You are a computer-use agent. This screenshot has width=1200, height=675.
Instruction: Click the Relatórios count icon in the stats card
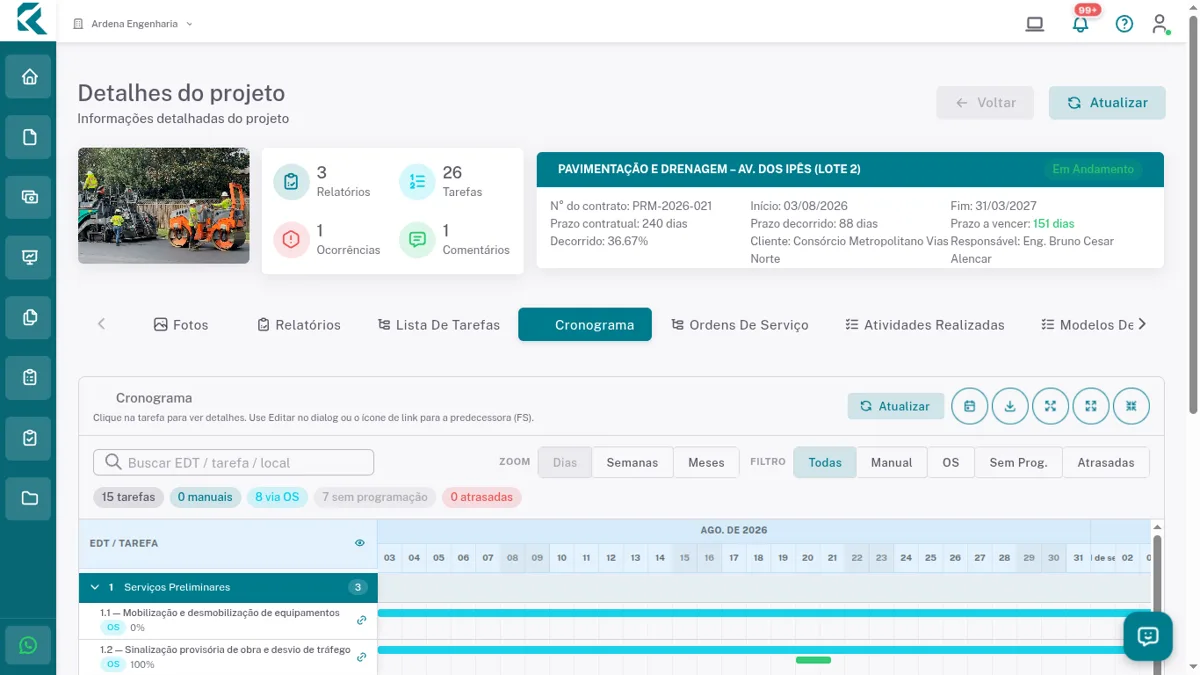(x=291, y=182)
